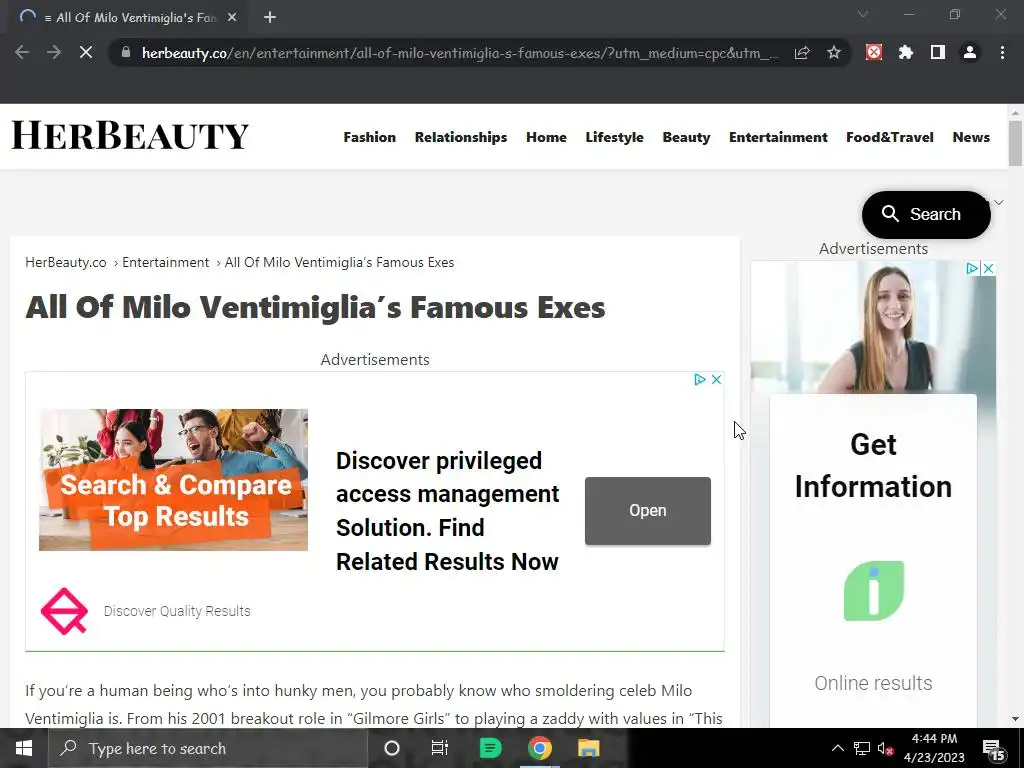Click the HerBeauty logo

(x=130, y=135)
